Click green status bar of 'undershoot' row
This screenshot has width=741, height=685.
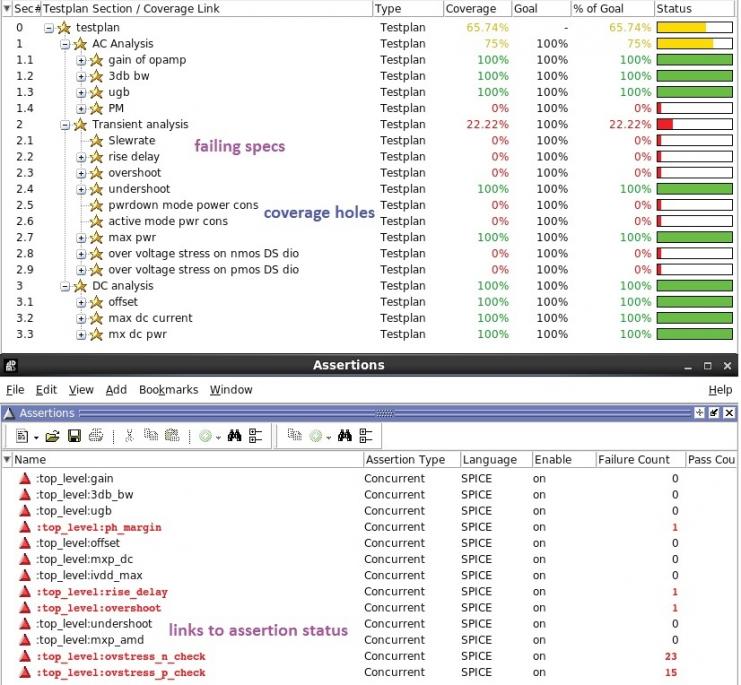695,189
